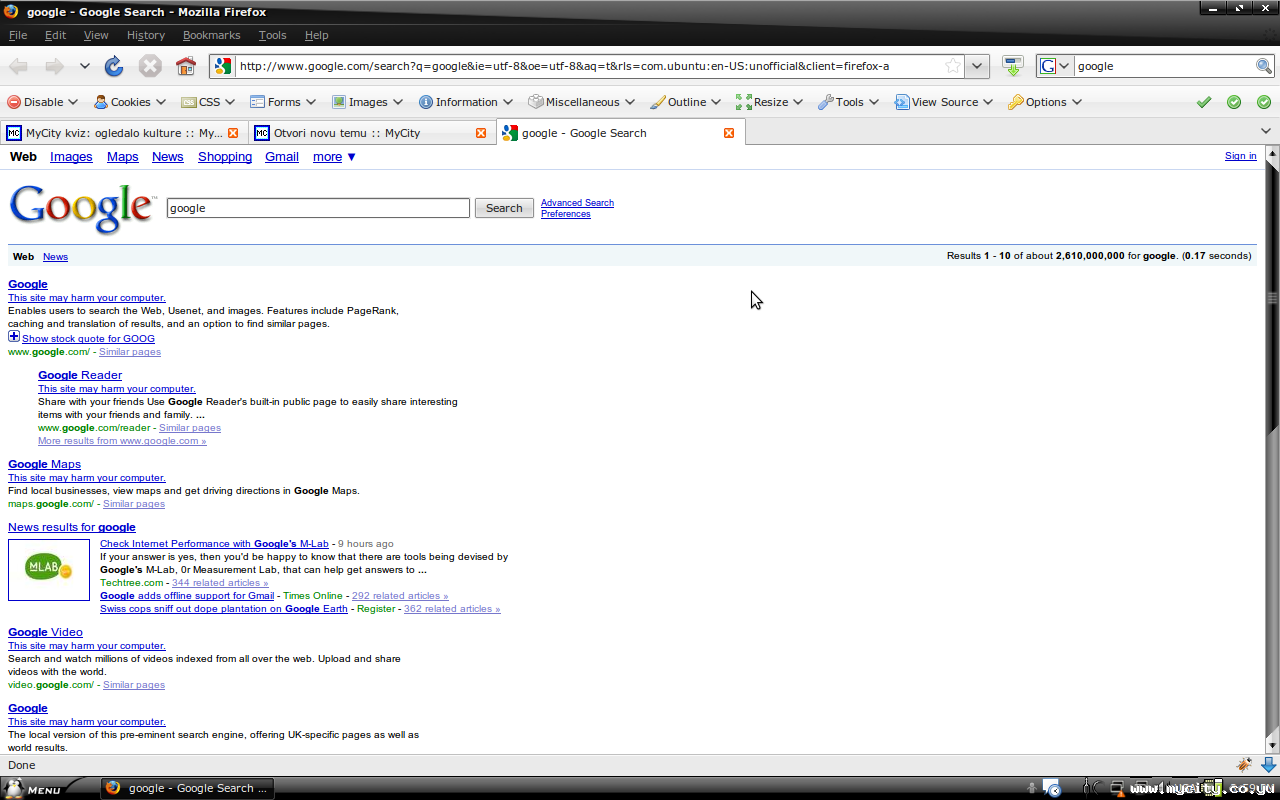Open the Options dropdown with key icon
The height and width of the screenshot is (800, 1280).
(1045, 102)
